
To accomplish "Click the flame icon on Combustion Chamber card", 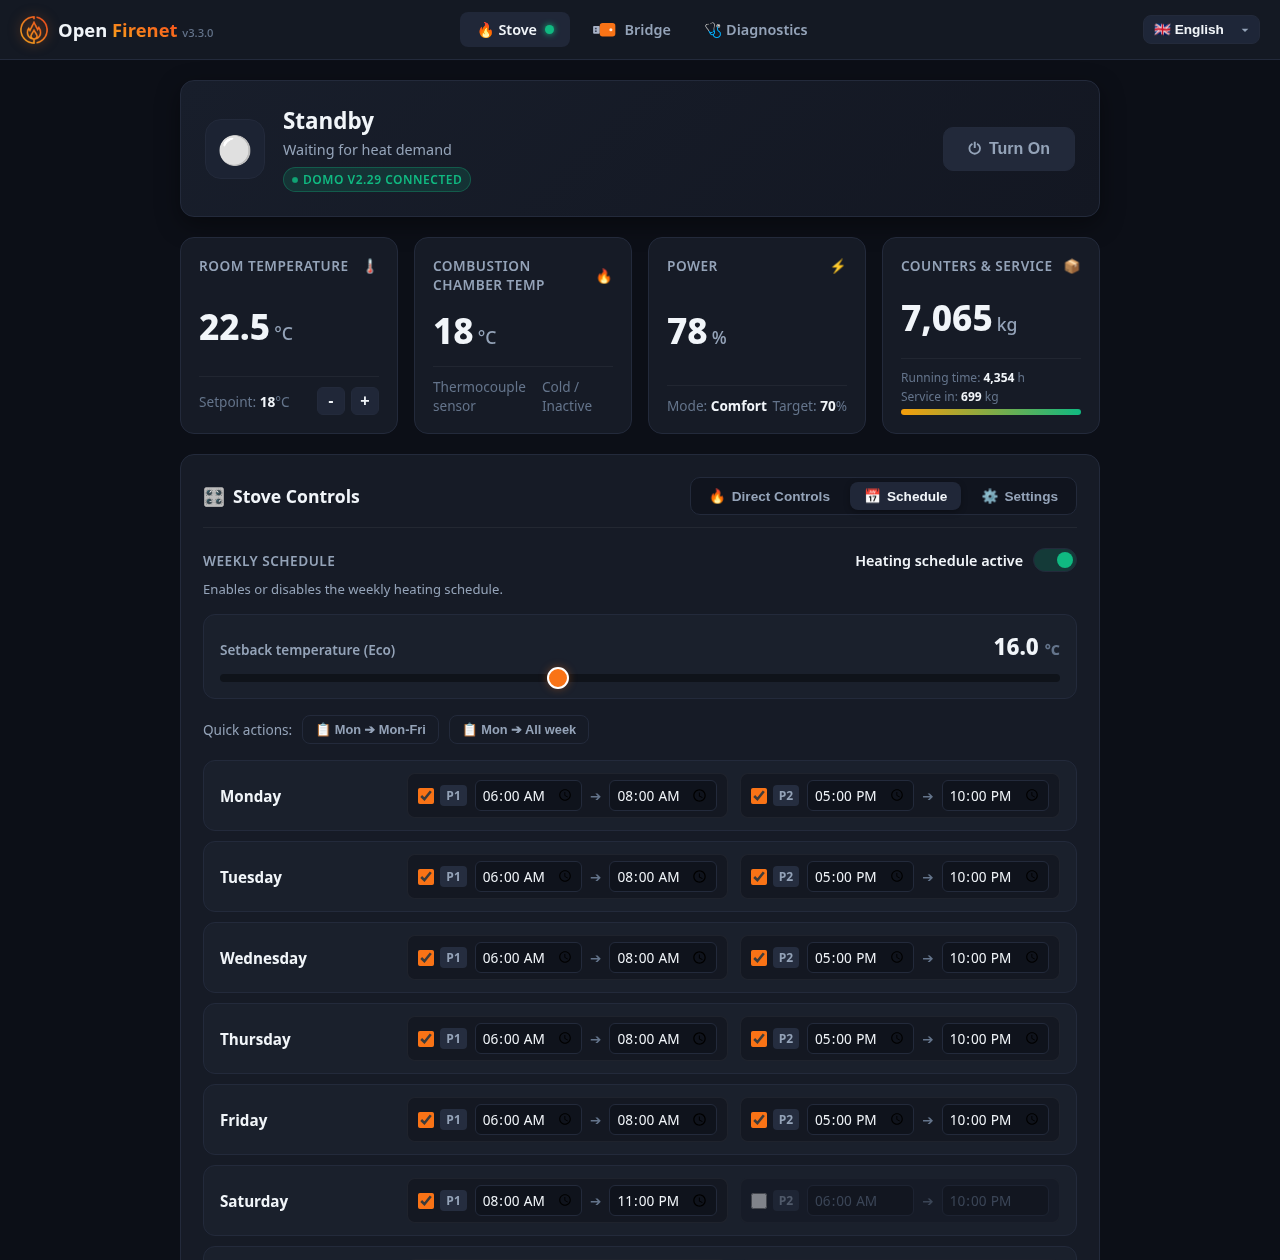I will tap(604, 276).
